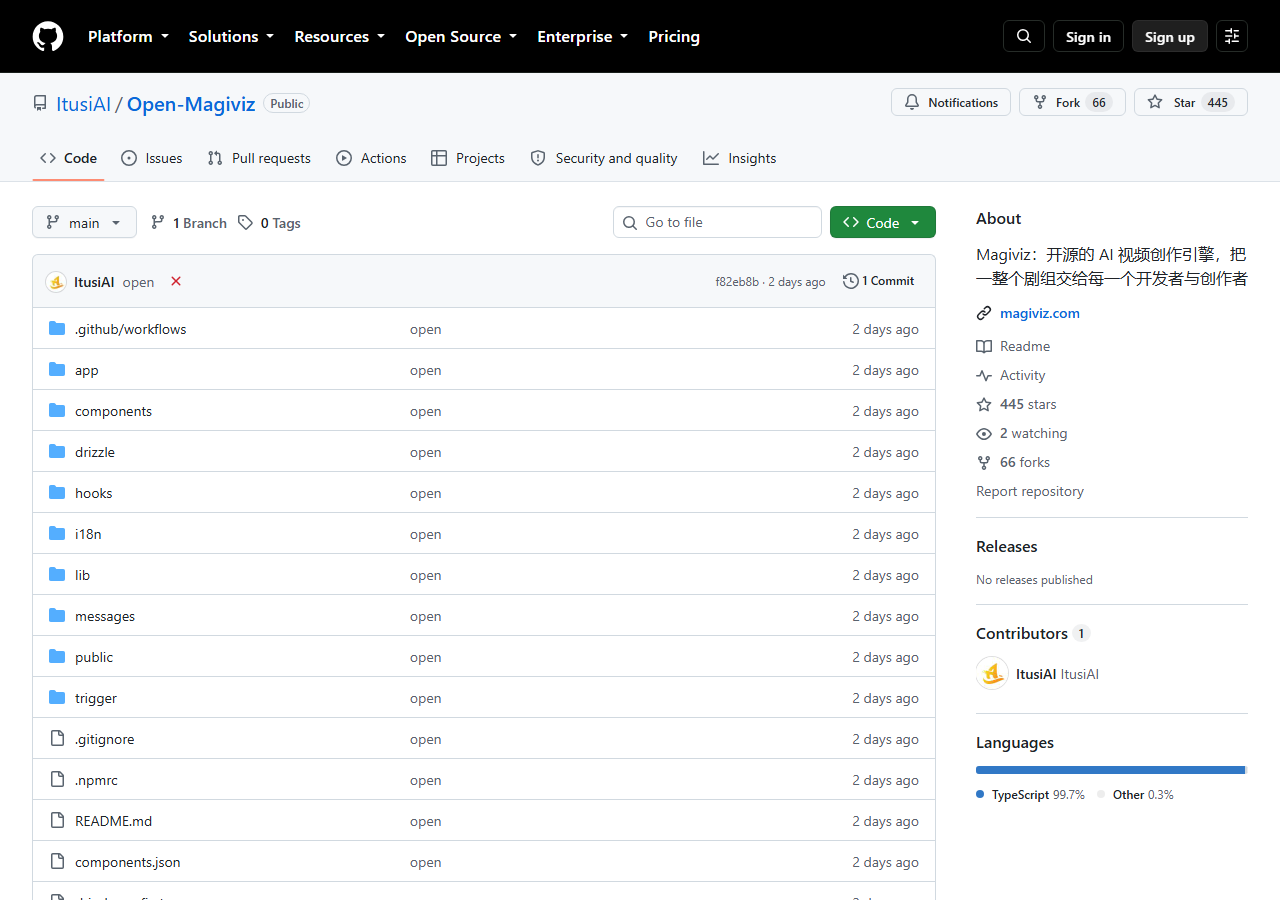This screenshot has height=900, width=1280.
Task: Open the Pricing page
Action: coord(674,37)
